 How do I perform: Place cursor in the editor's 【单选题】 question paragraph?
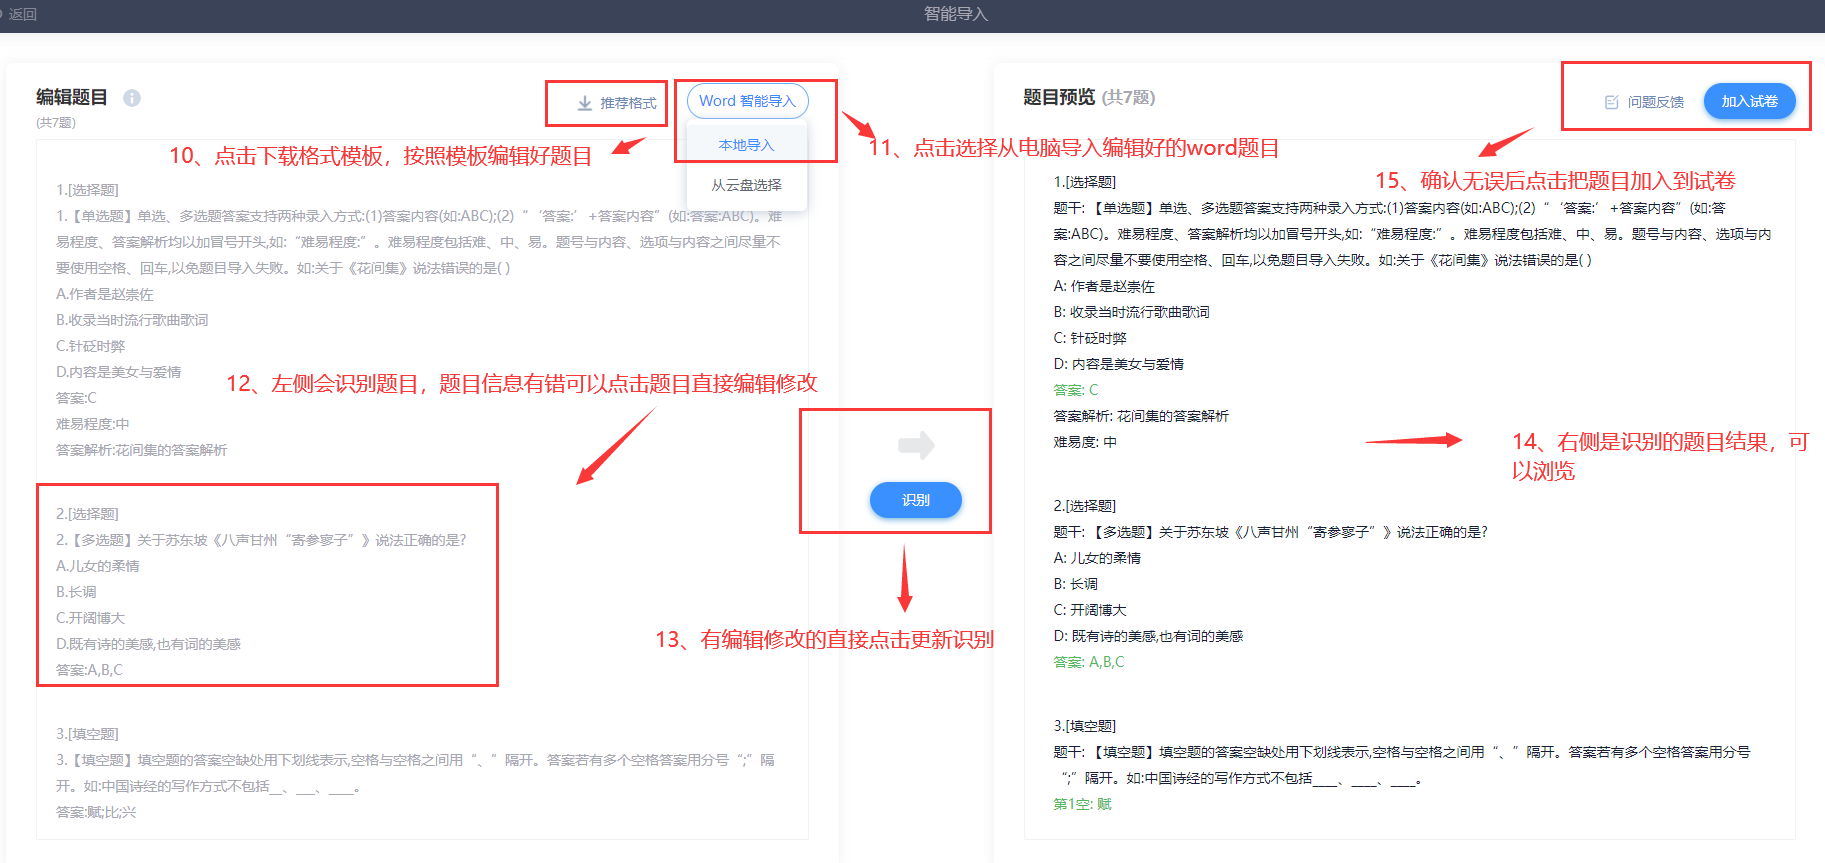pyautogui.click(x=420, y=242)
